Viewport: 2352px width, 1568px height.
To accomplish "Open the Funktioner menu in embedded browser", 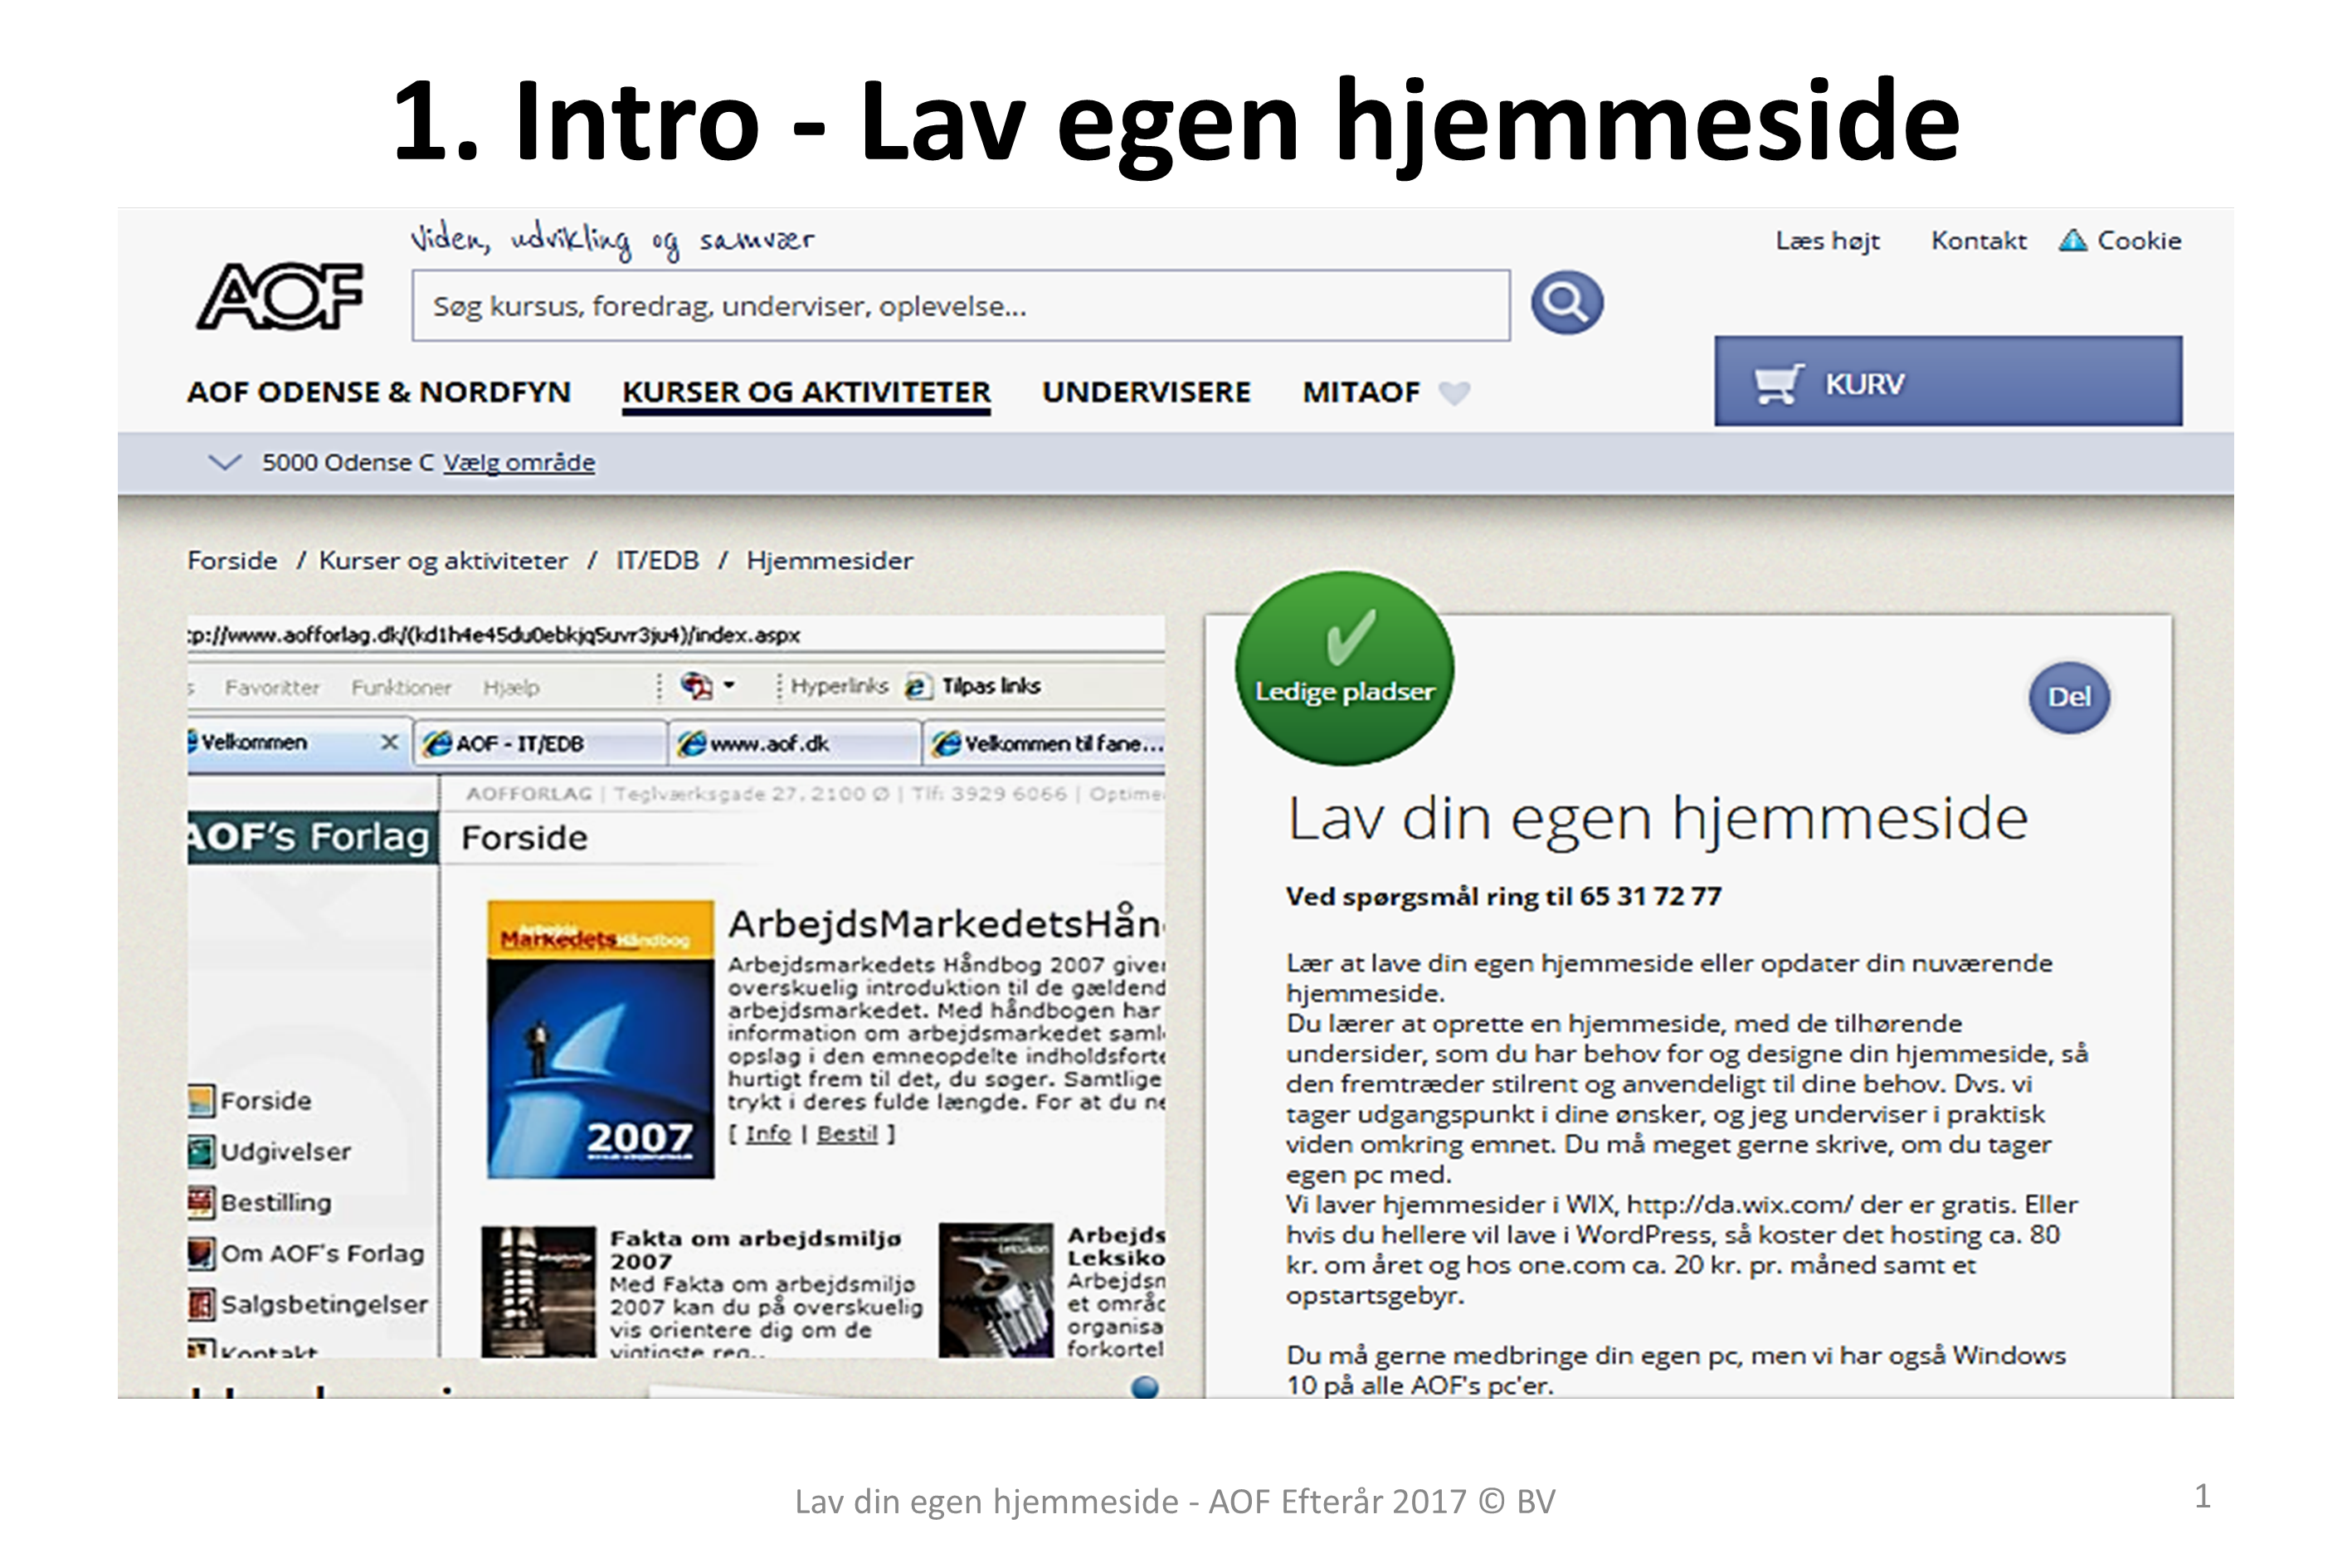I will 401,687.
